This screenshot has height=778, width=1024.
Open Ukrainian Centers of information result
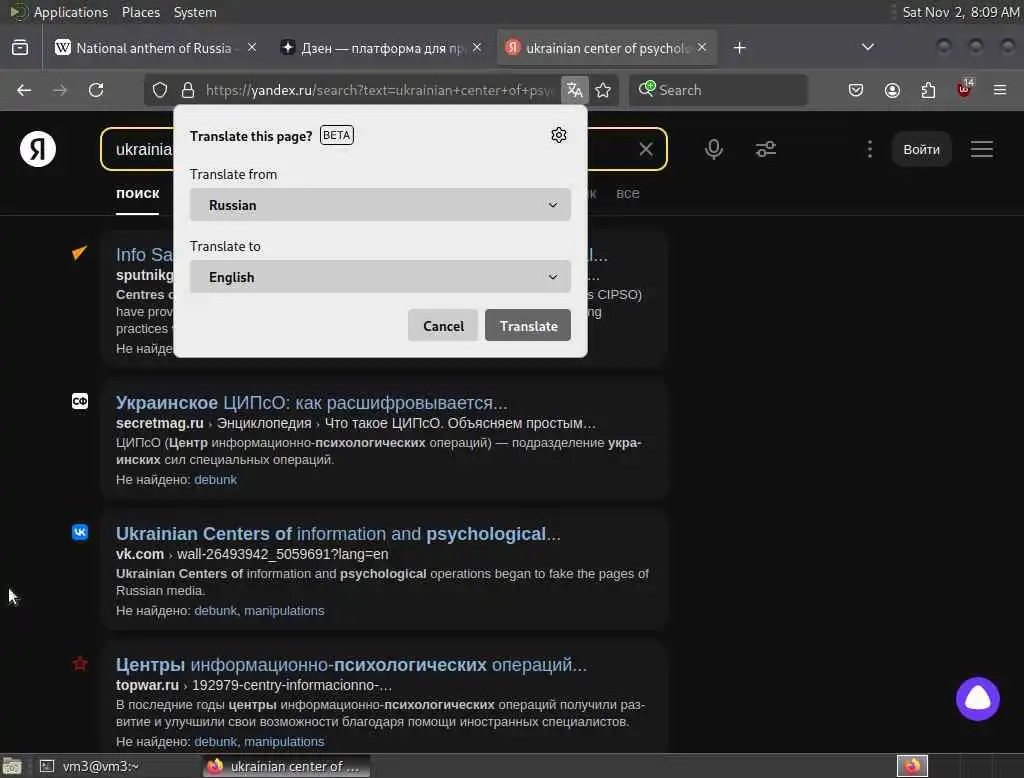pyautogui.click(x=338, y=534)
